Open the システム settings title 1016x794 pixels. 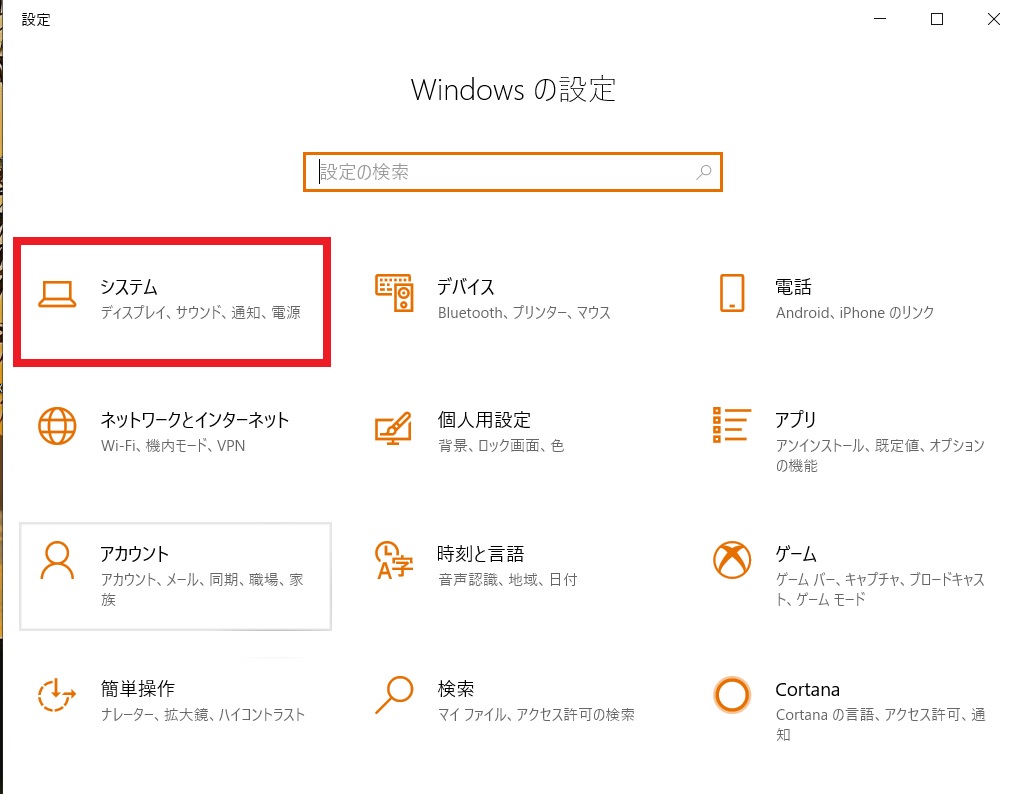128,287
